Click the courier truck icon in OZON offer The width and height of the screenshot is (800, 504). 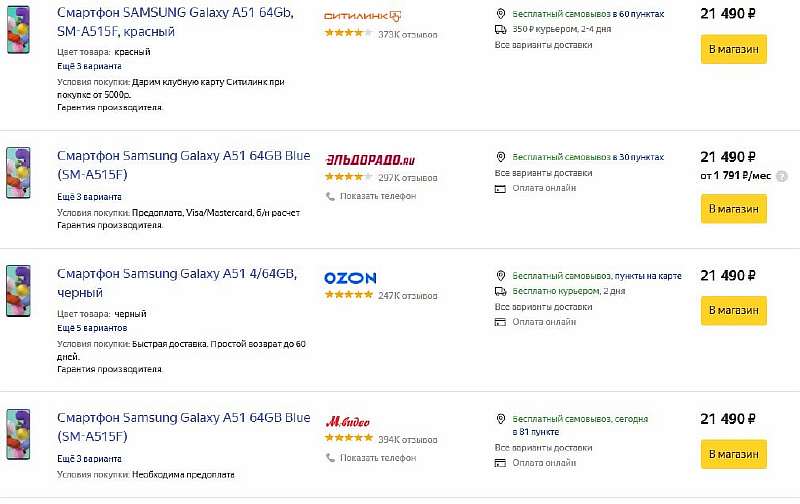[501, 291]
